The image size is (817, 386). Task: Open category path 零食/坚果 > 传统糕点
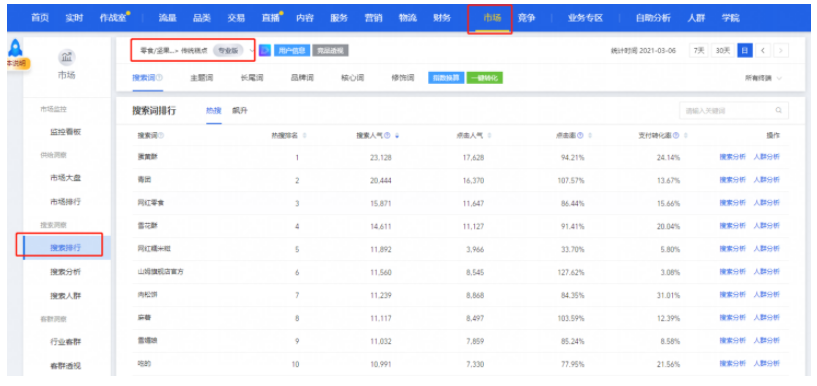[x=174, y=51]
